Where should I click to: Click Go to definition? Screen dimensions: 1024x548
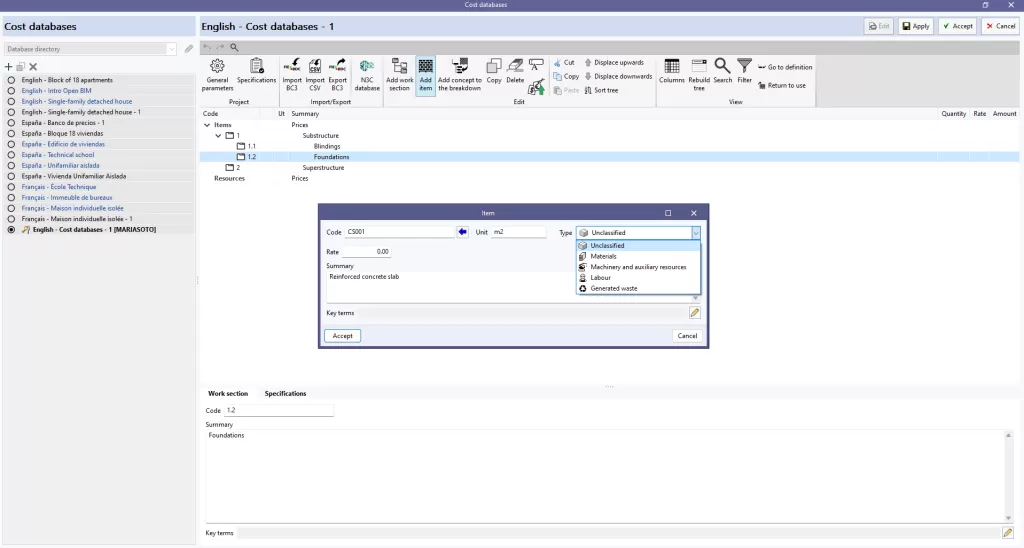[x=785, y=67]
